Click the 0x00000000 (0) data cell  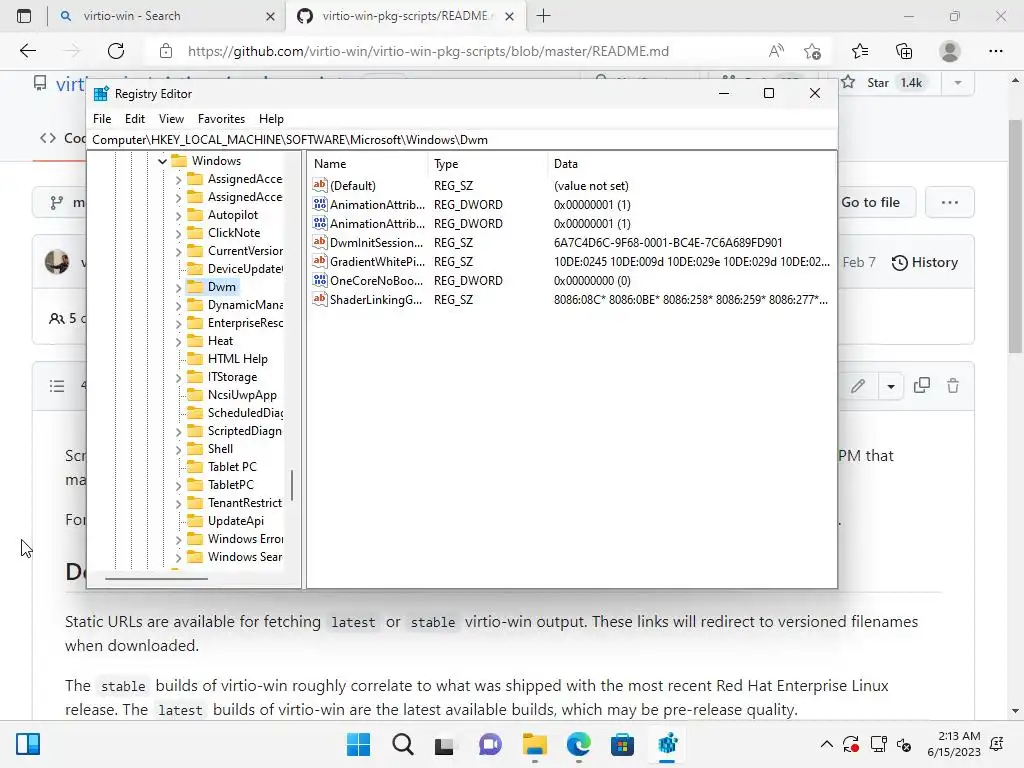592,280
